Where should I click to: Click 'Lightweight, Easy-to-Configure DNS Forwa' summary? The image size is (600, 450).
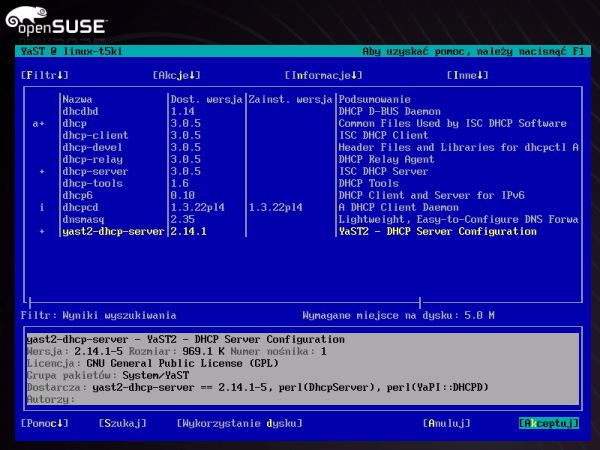point(458,219)
